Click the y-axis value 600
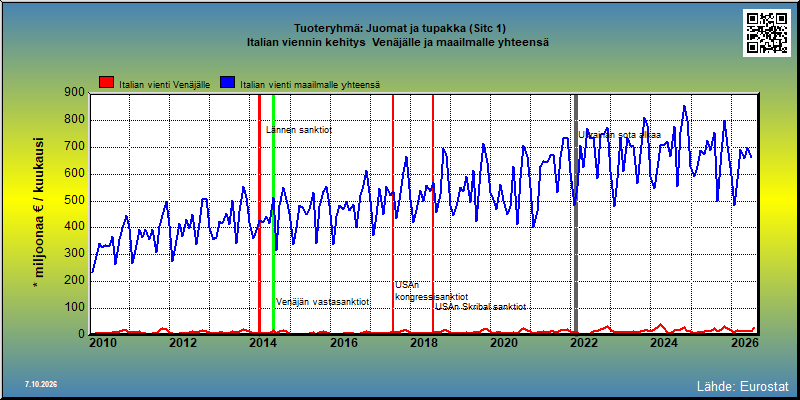This screenshot has height=400, width=800. point(75,174)
